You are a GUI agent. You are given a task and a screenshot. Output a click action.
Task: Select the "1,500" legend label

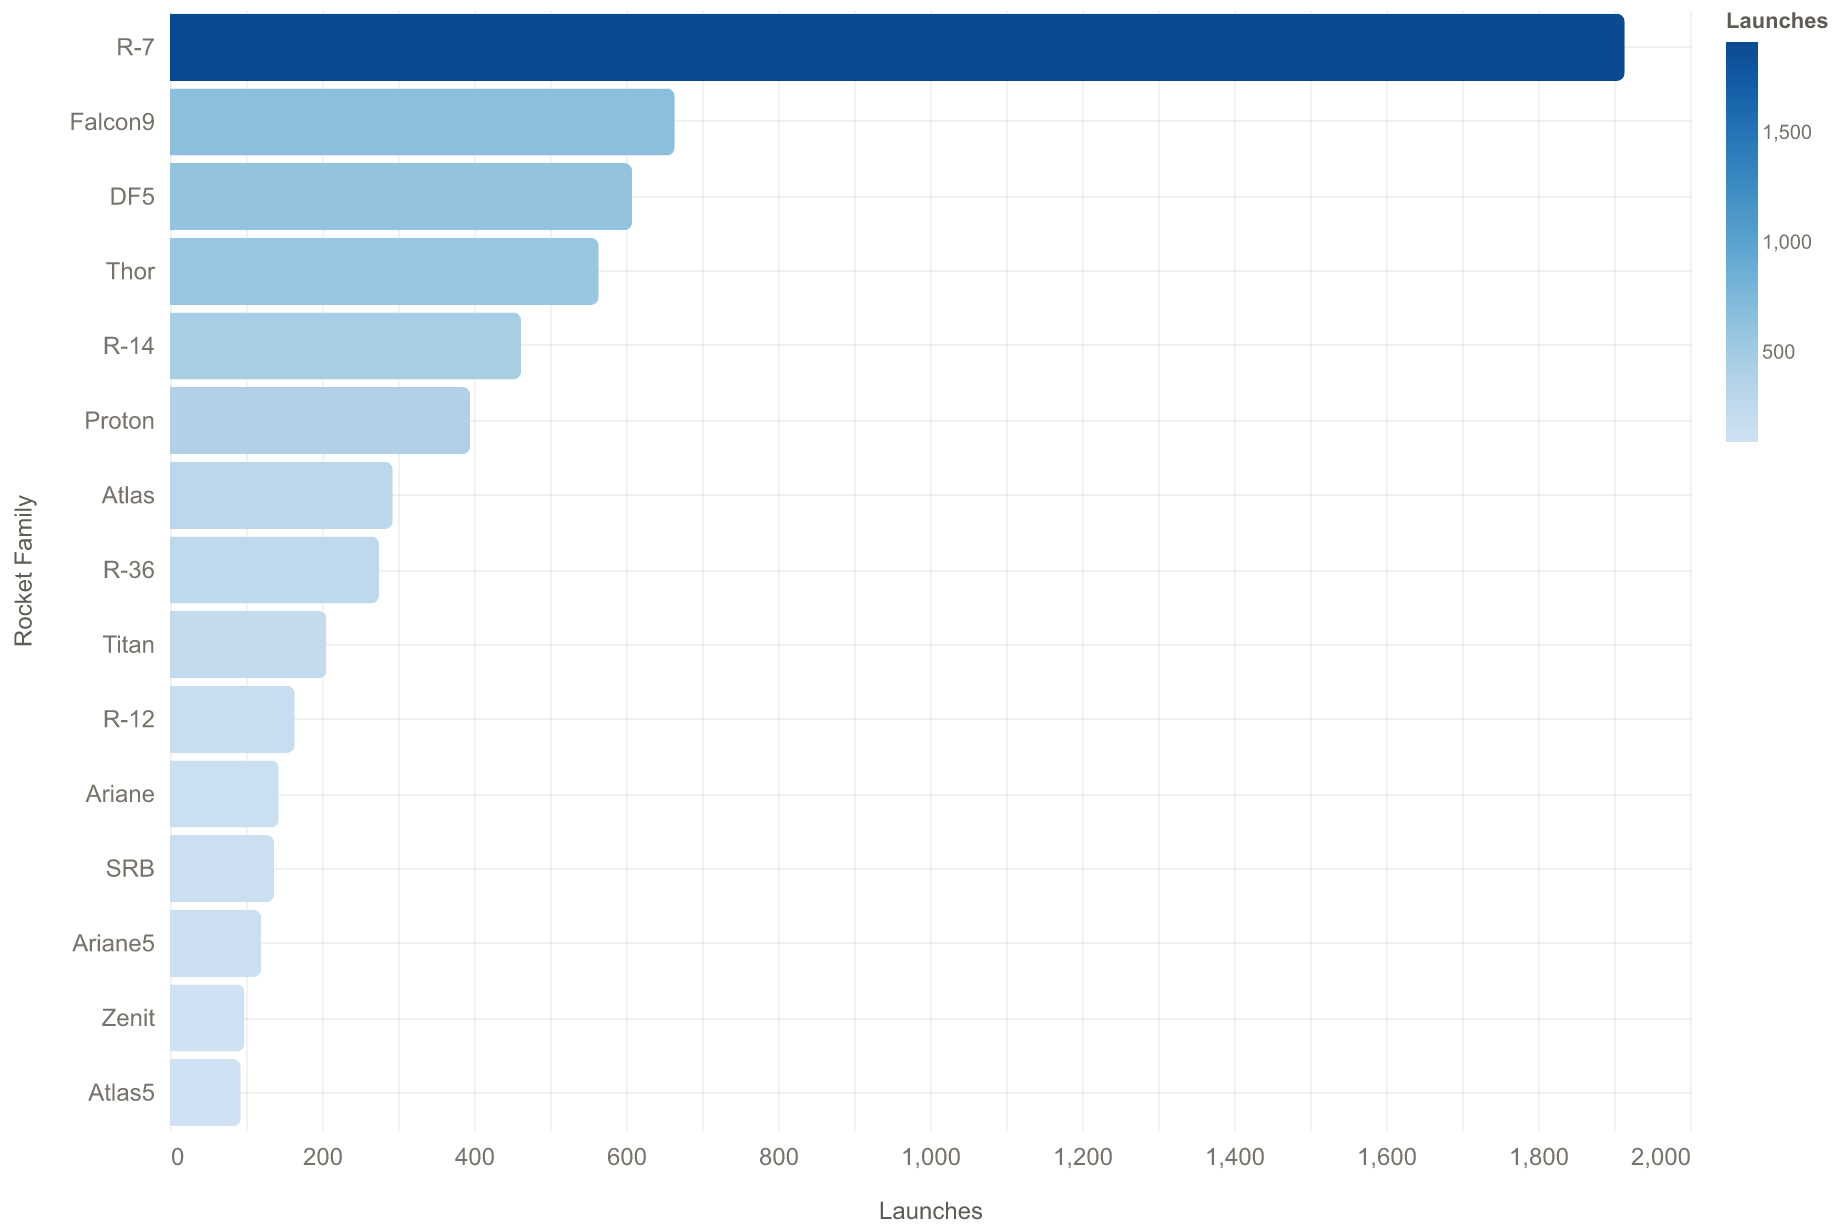click(x=1787, y=133)
